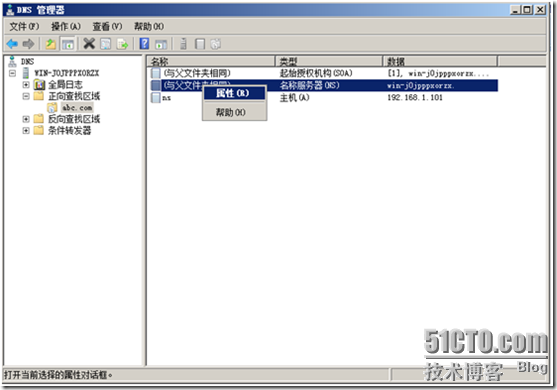This screenshot has width=557, height=390.
Task: Click the server tower icon in toolbar
Action: pos(183,44)
